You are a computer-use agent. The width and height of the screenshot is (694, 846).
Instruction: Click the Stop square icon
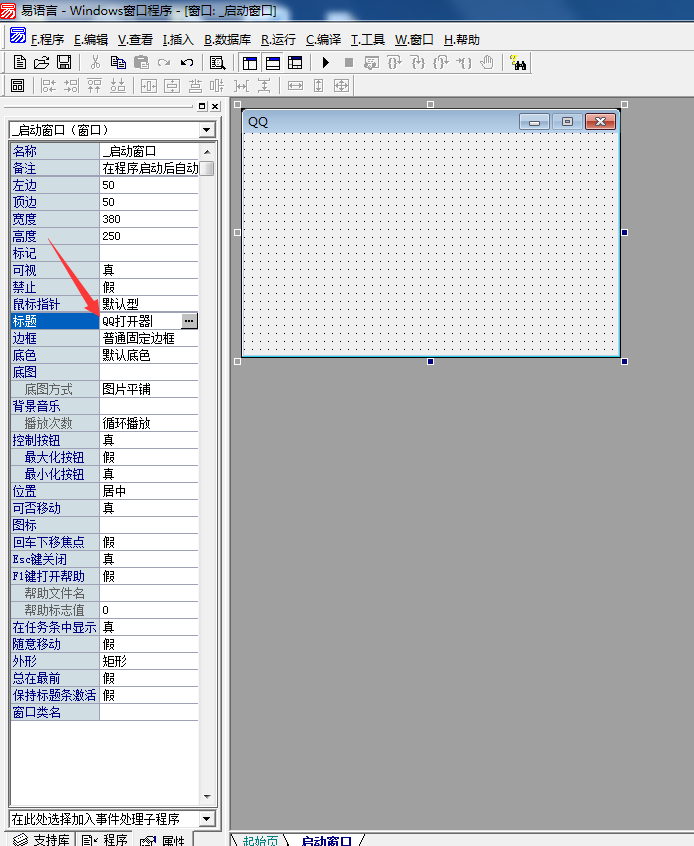point(349,63)
